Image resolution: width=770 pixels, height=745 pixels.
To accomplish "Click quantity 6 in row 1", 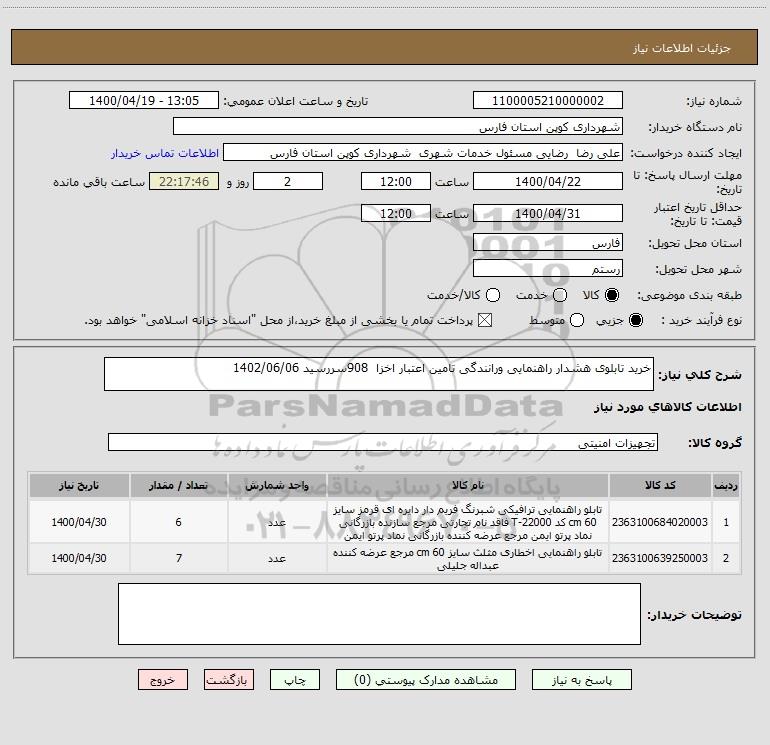I will coord(179,522).
